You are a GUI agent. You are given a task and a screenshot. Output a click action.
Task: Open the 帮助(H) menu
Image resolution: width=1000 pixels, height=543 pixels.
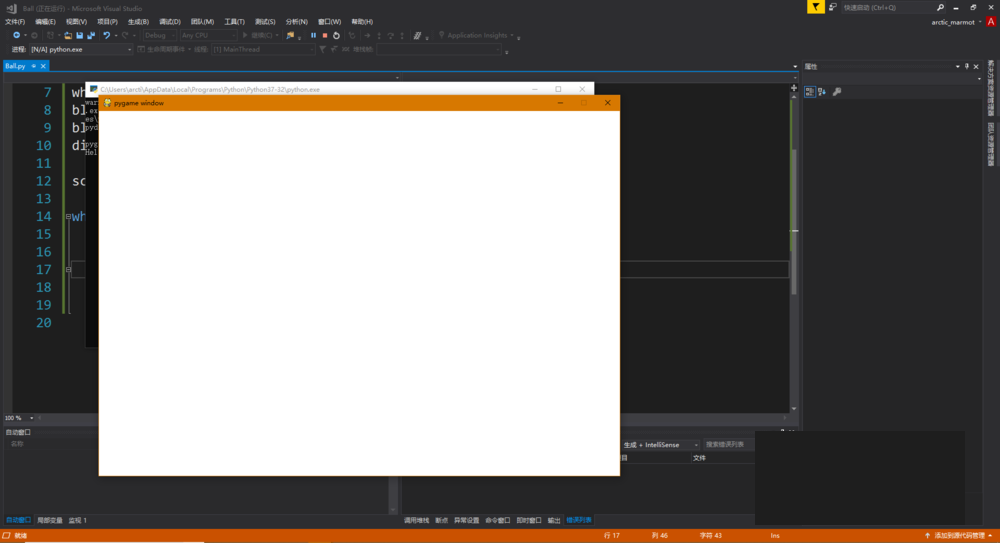pyautogui.click(x=362, y=22)
